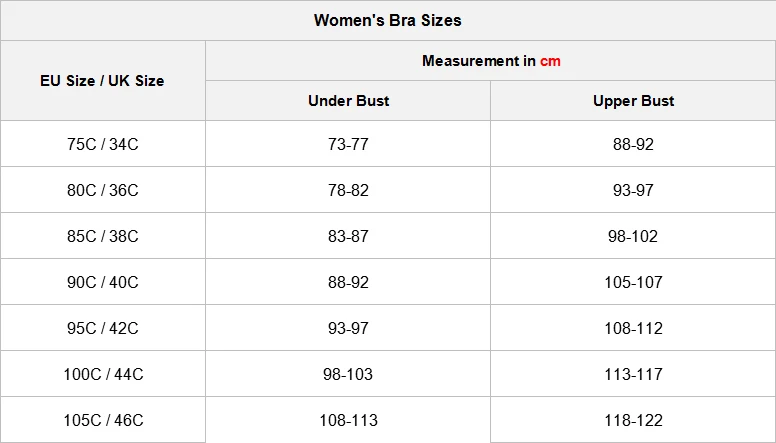
Task: Select the 118-122 upper bust cell
Action: [x=633, y=420]
